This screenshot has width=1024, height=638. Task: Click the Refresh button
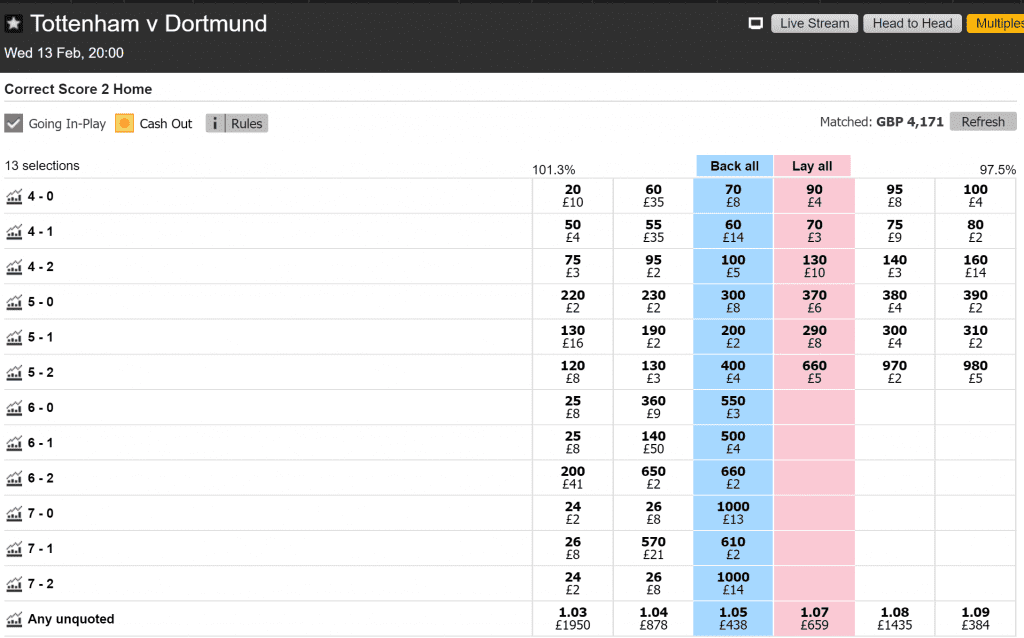pyautogui.click(x=983, y=121)
